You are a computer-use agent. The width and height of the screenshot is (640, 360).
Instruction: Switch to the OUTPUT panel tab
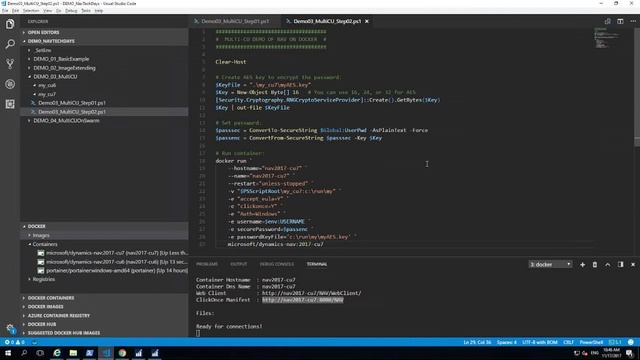[239, 264]
